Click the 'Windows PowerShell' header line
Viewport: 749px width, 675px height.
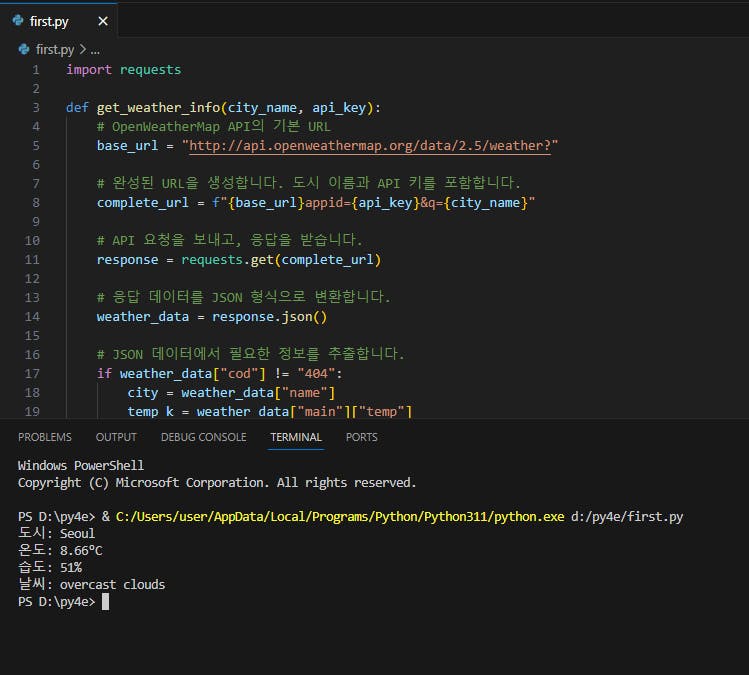[81, 465]
